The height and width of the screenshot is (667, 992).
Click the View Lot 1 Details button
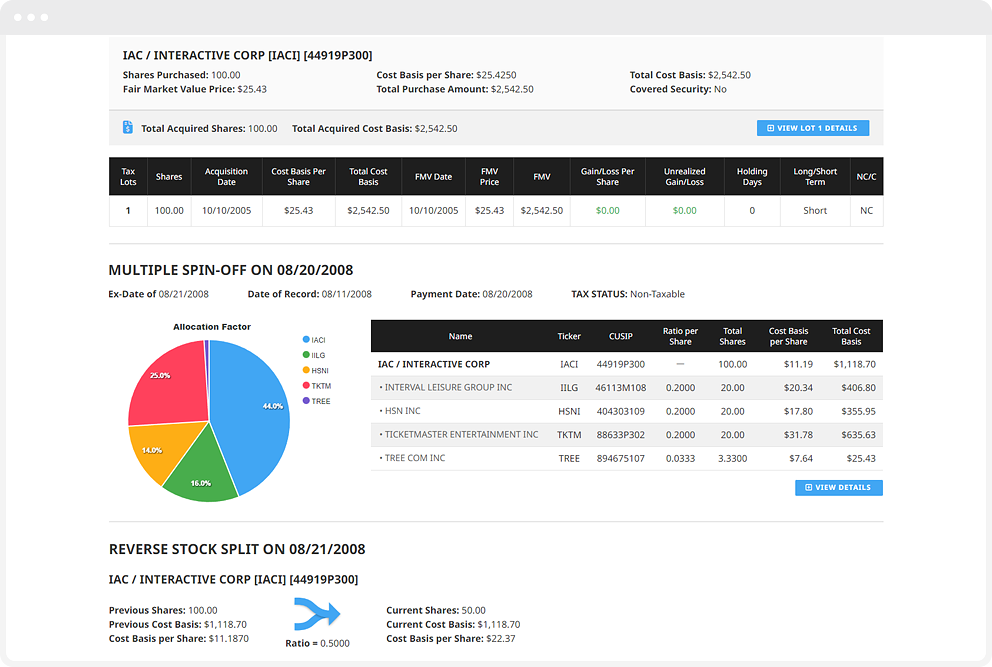coord(813,128)
